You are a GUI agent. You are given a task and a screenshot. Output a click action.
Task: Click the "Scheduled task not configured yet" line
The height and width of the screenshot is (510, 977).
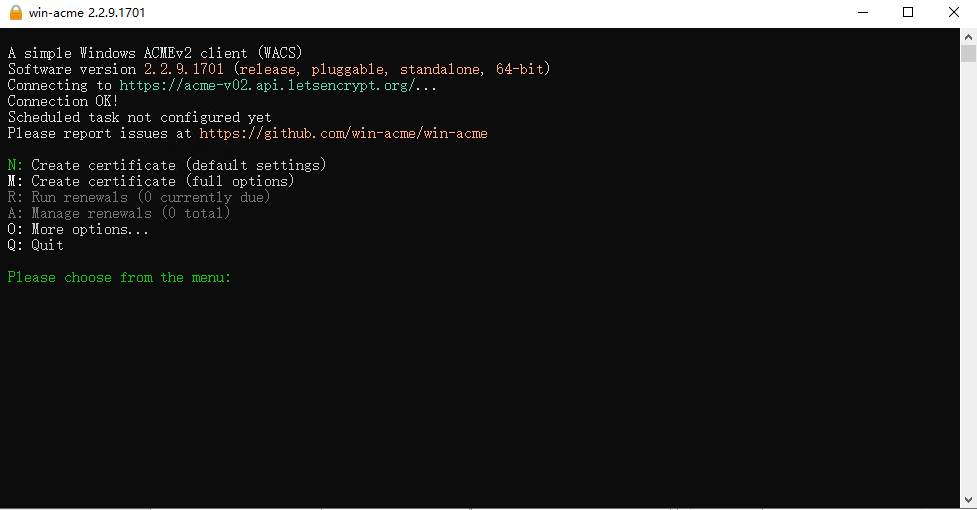click(139, 117)
